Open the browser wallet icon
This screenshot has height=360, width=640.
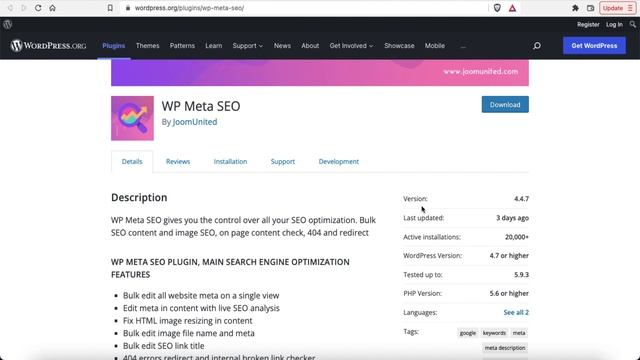590,8
